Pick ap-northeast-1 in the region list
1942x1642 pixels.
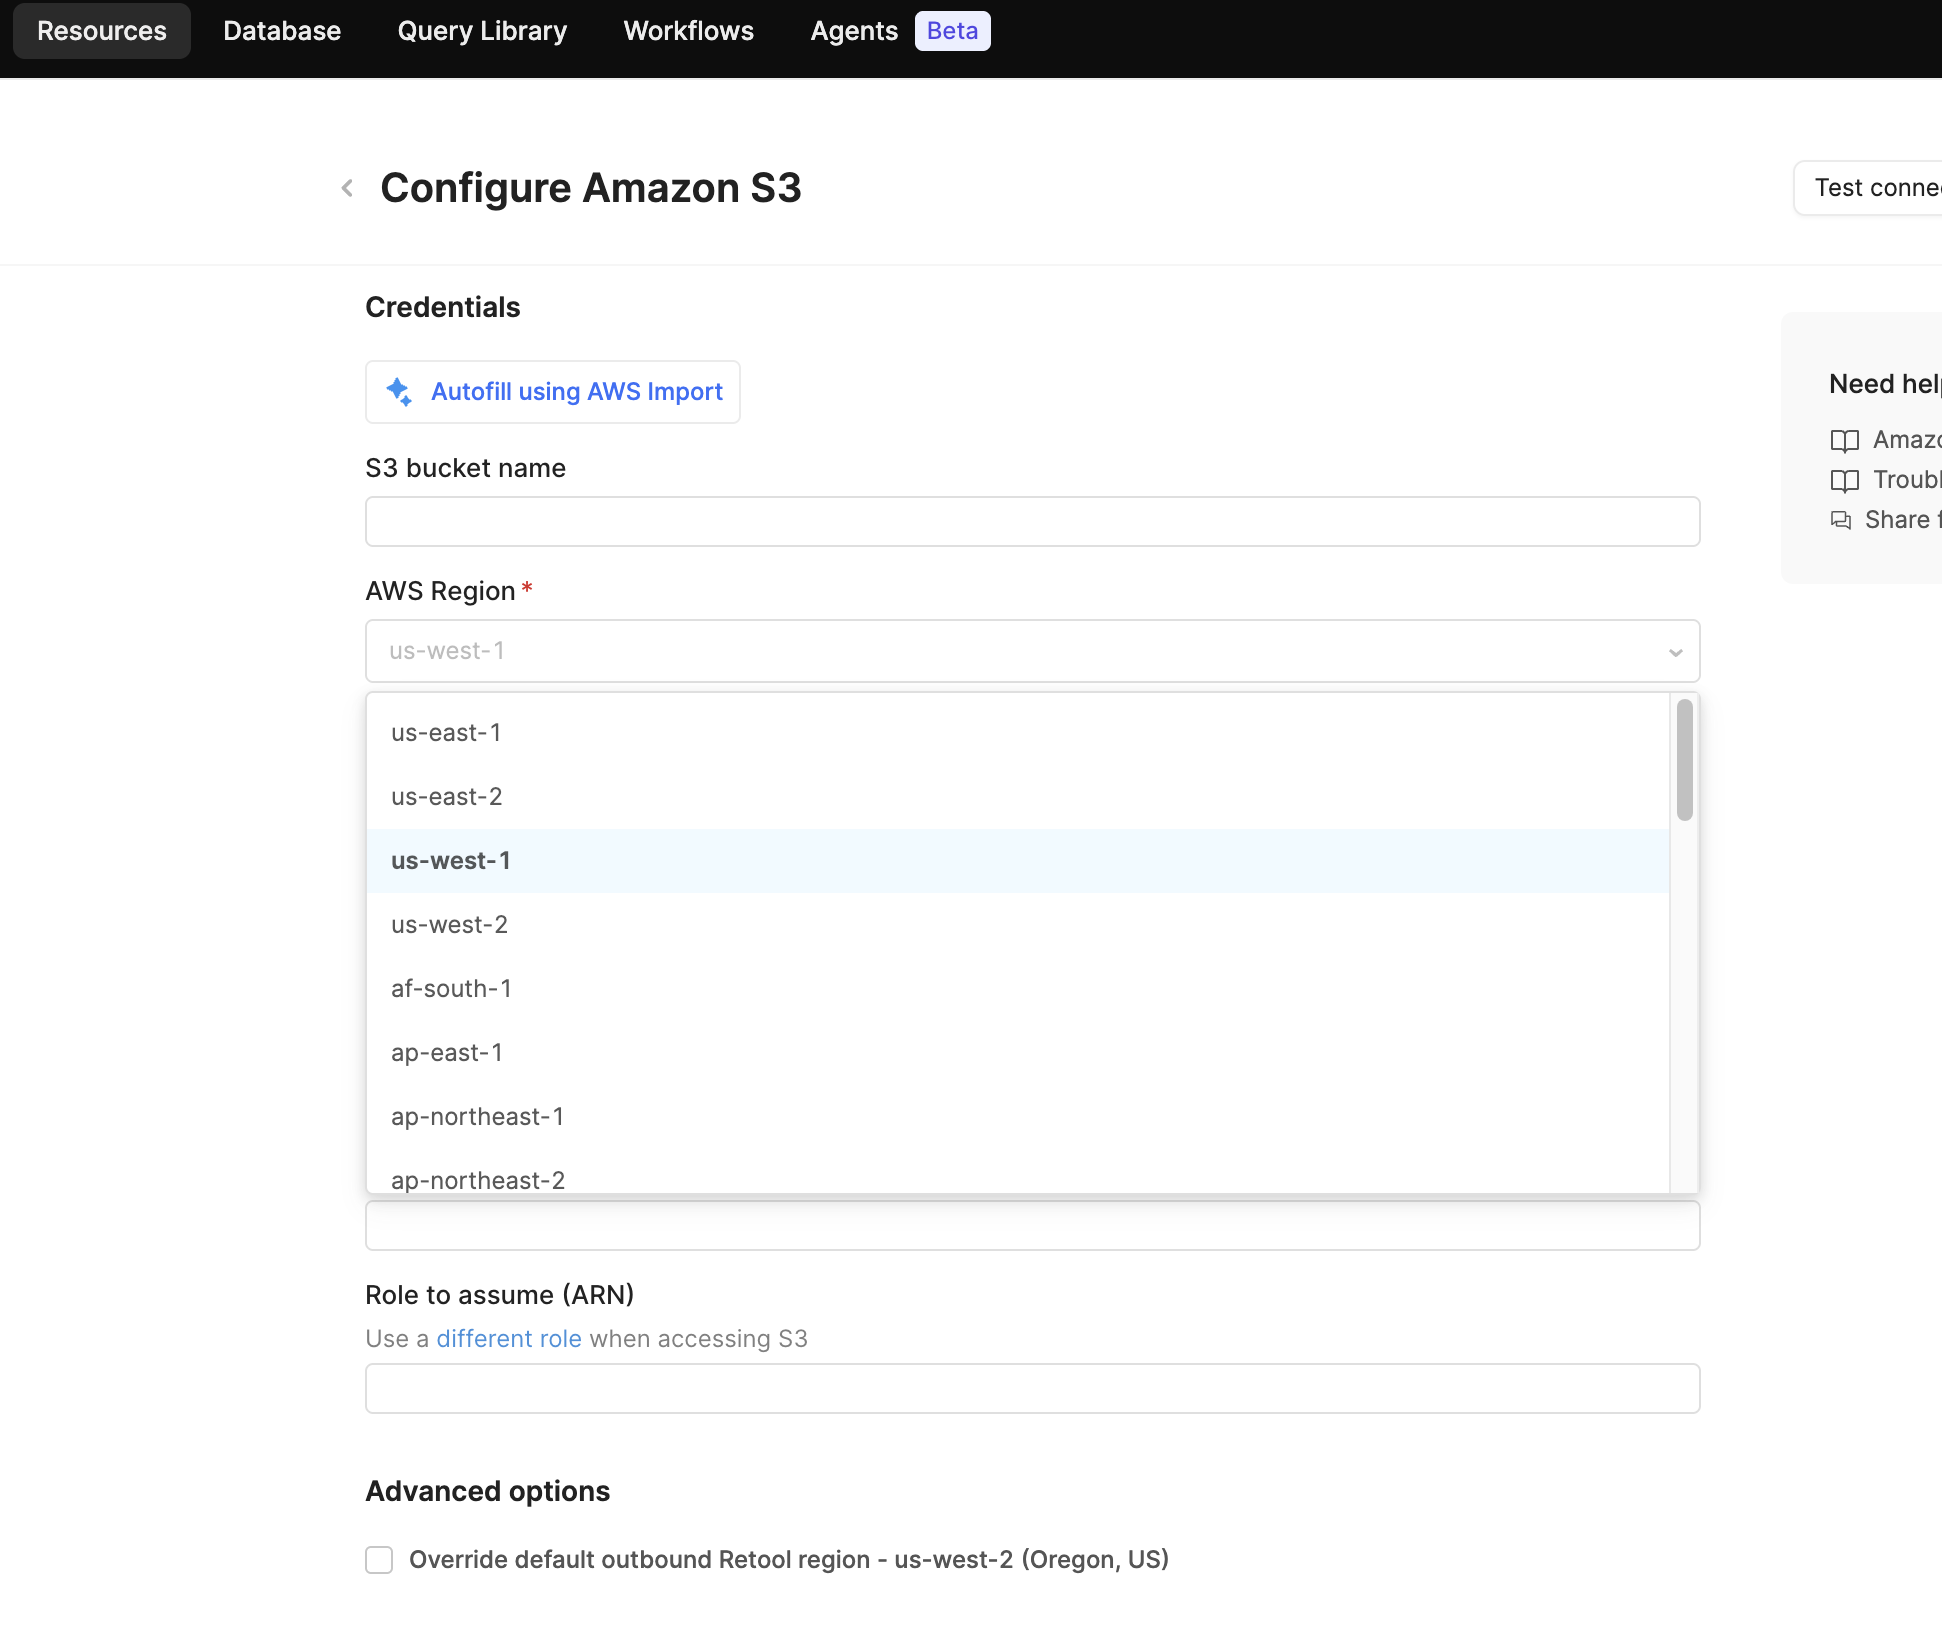(477, 1117)
